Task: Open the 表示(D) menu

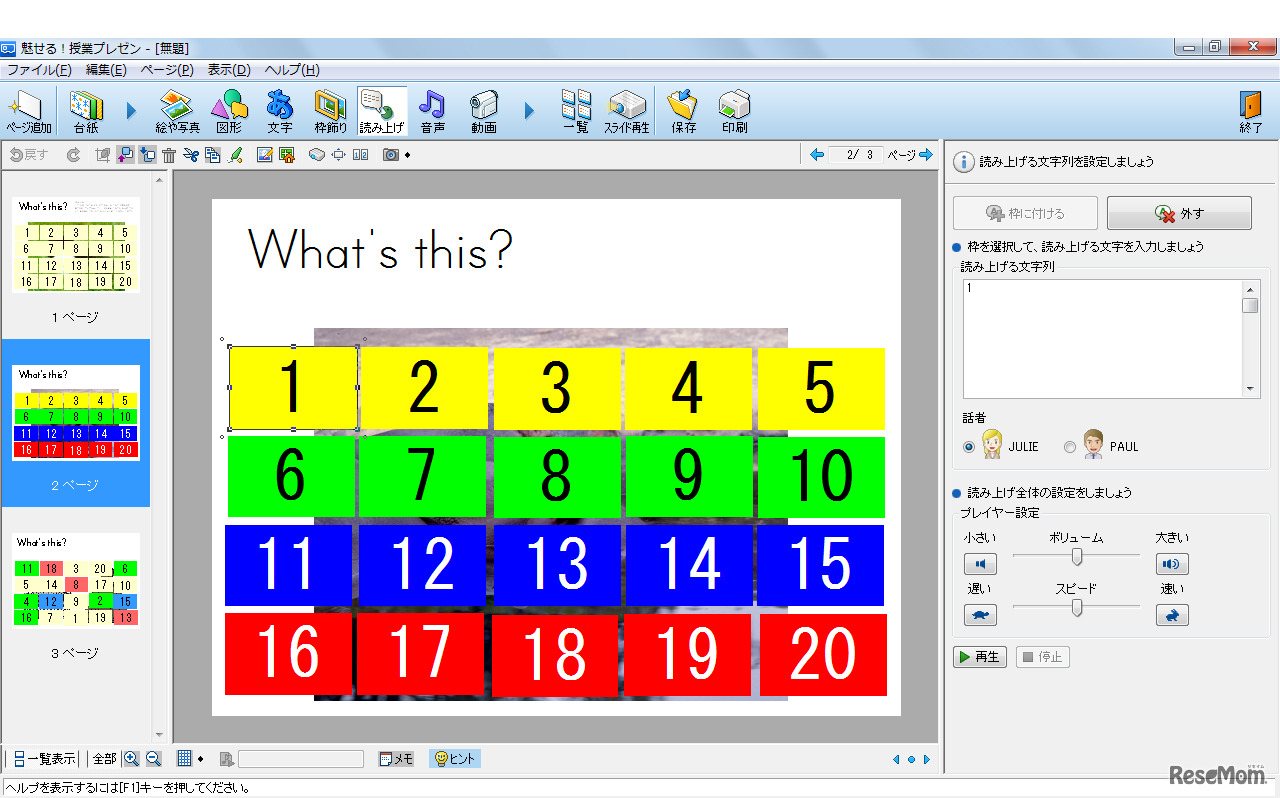Action: [x=228, y=70]
